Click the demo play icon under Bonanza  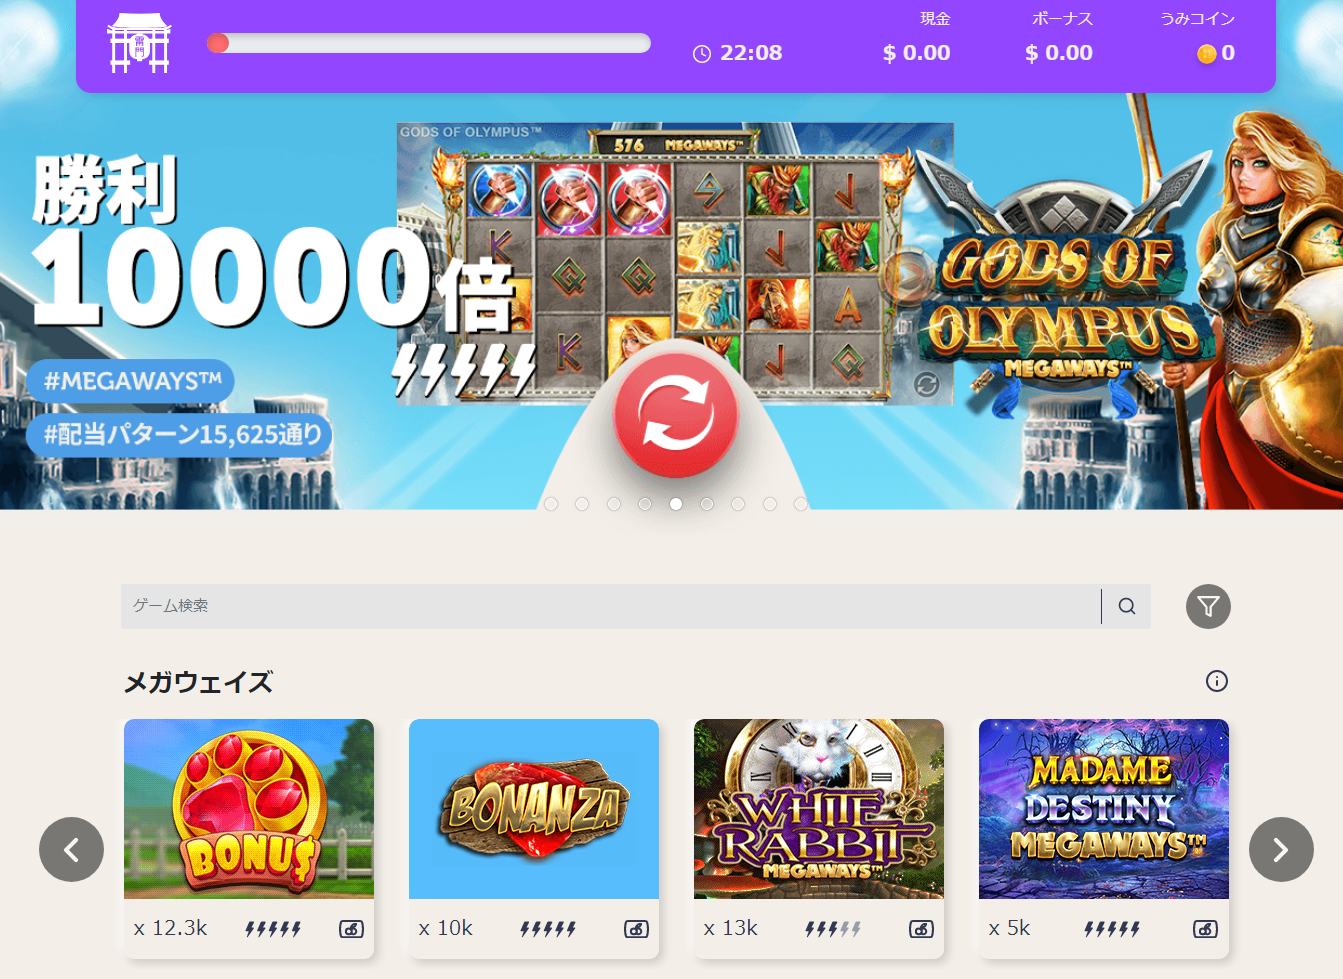pyautogui.click(x=636, y=929)
